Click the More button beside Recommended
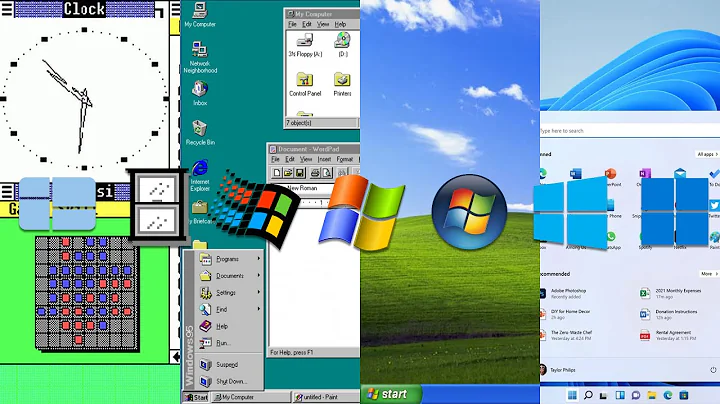Viewport: 720px width, 404px height. [709, 274]
